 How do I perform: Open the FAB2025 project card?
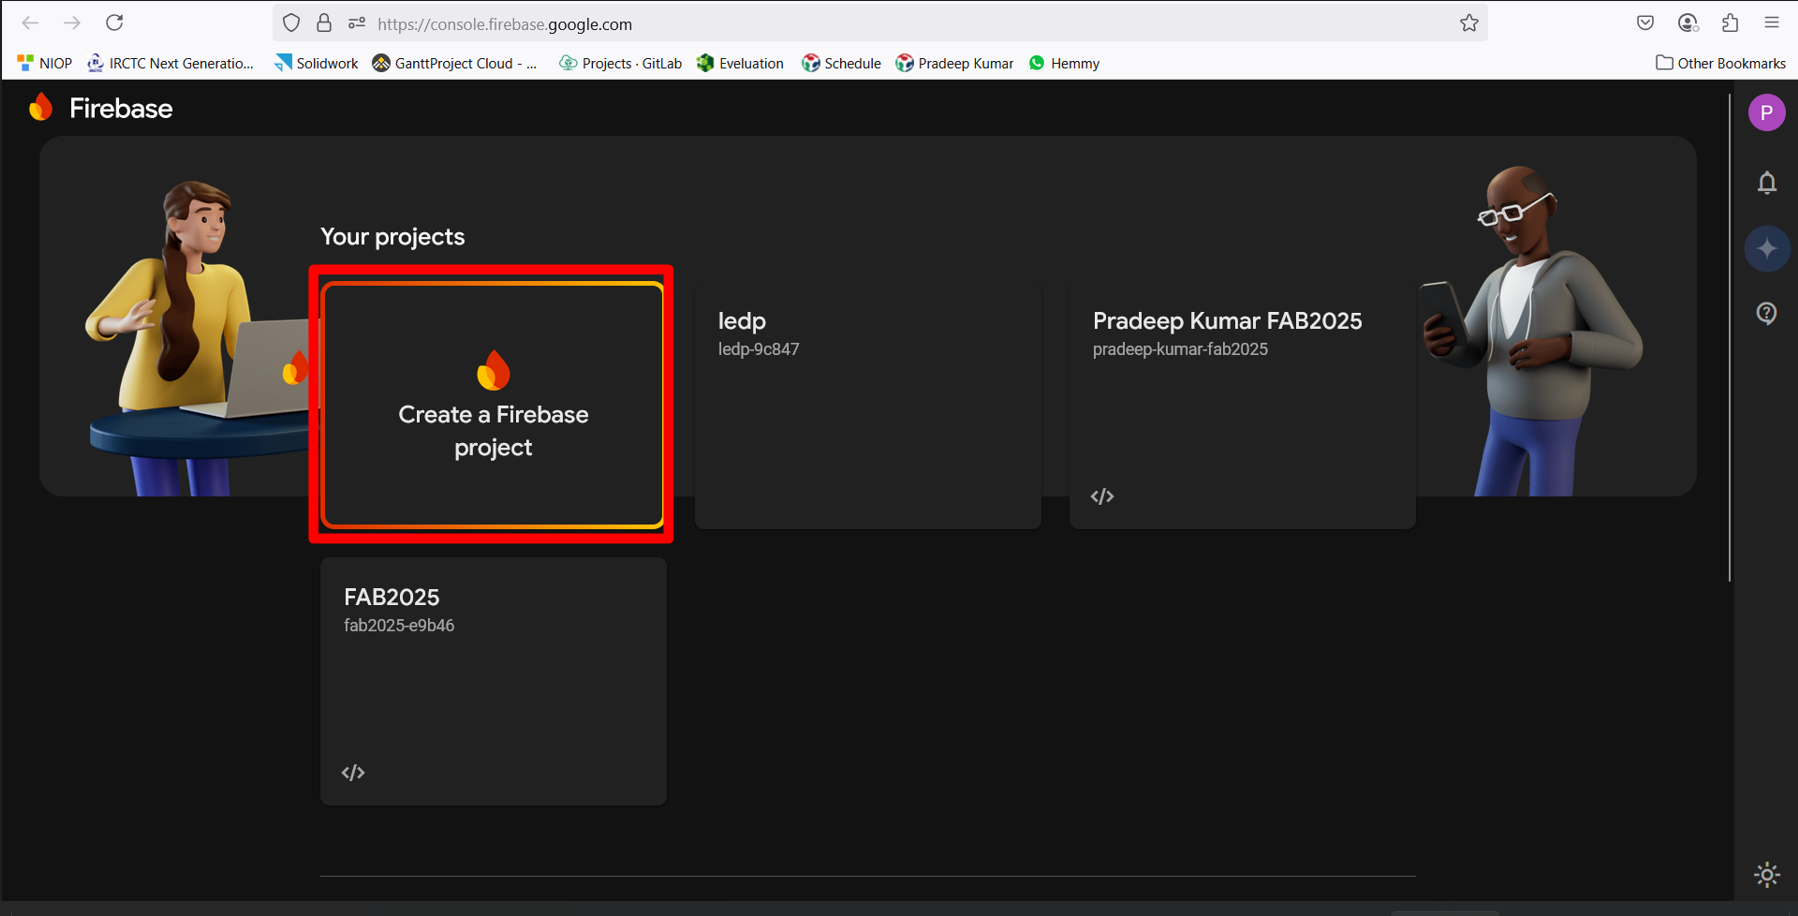pyautogui.click(x=493, y=681)
